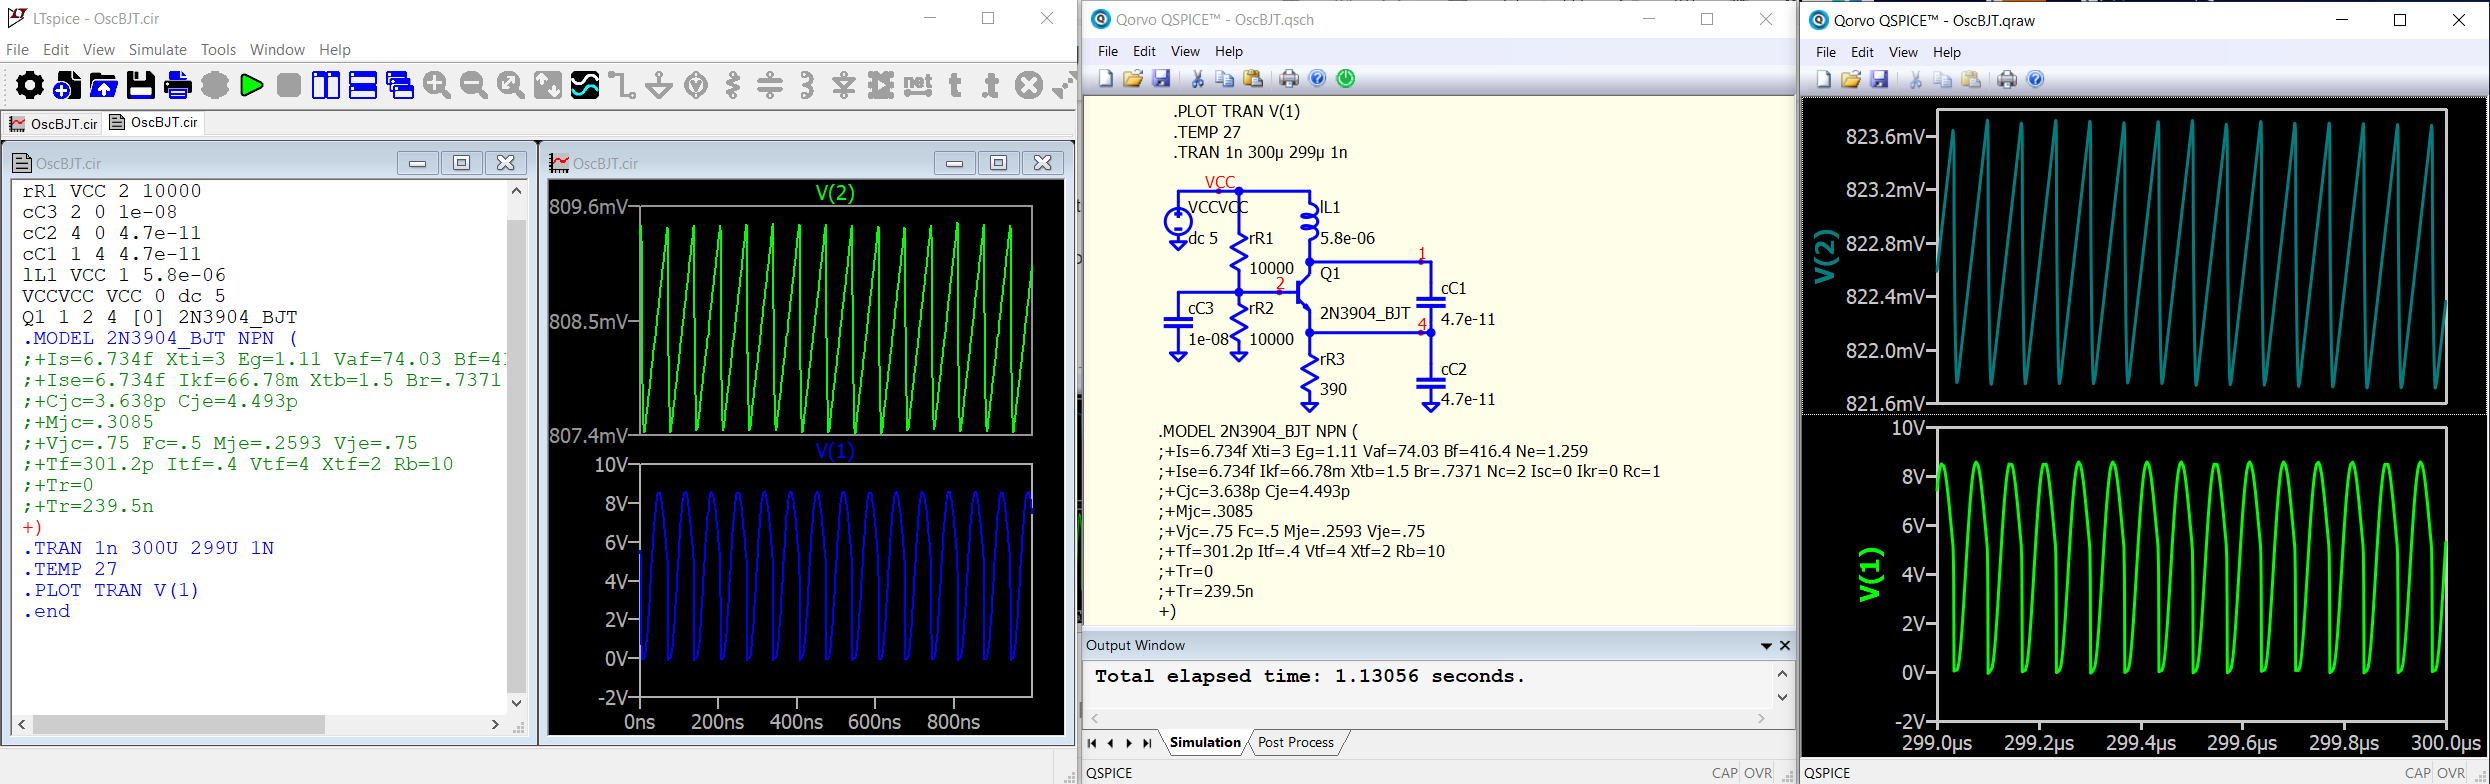Screen dimensions: 2490x784
Task: Click the LTspice zoom in magnifier
Action: point(437,86)
